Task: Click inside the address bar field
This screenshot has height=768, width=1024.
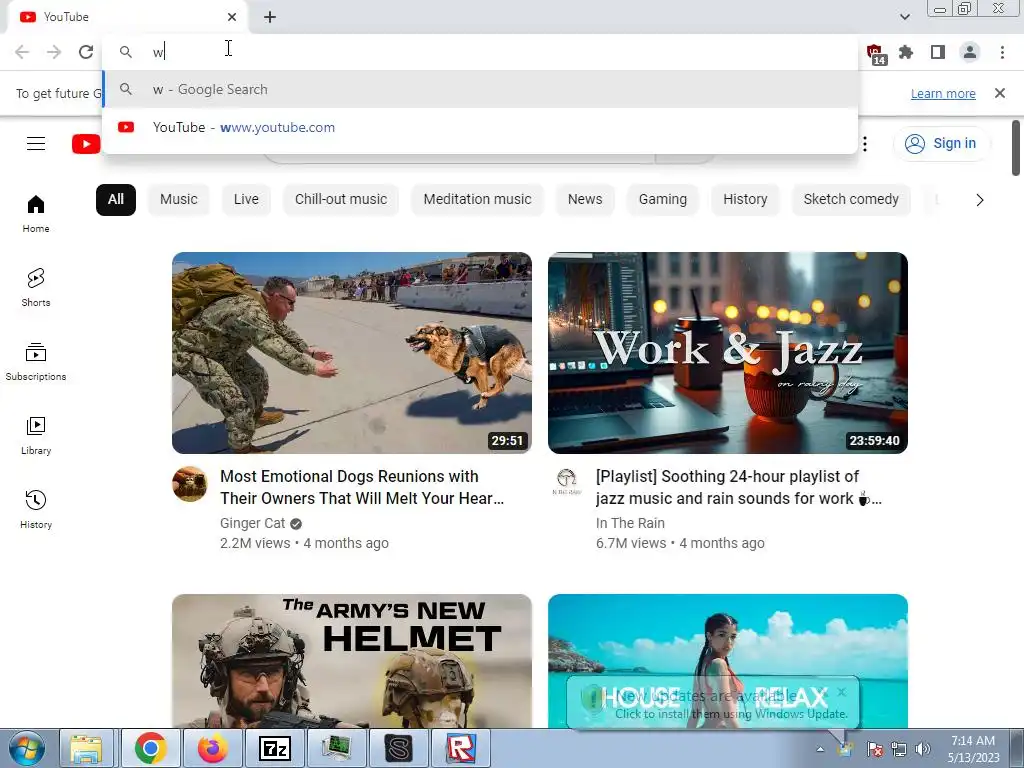Action: (x=480, y=52)
